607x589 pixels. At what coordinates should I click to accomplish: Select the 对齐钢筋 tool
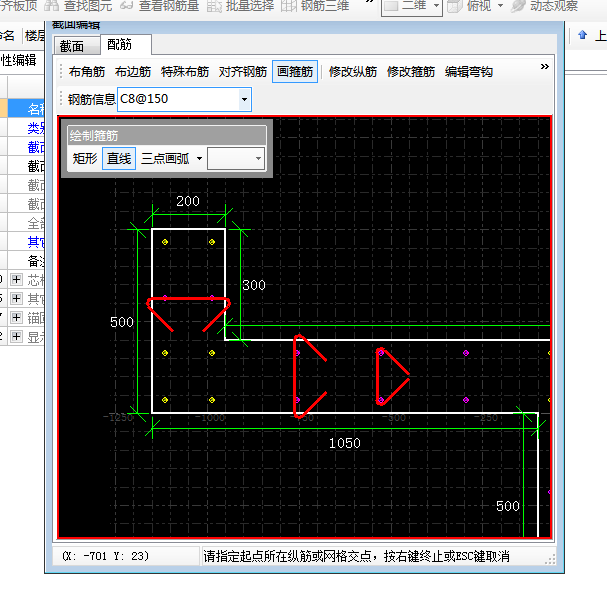[x=243, y=72]
